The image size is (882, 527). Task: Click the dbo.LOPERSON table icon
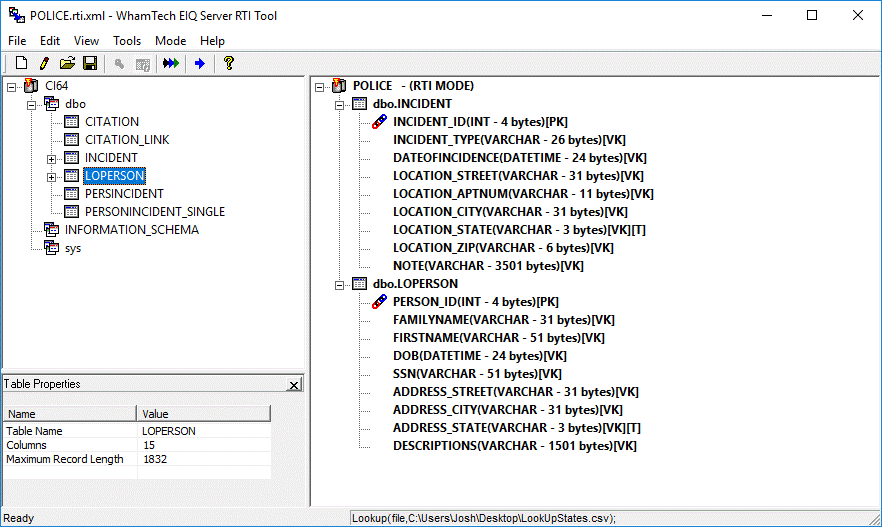click(x=359, y=283)
